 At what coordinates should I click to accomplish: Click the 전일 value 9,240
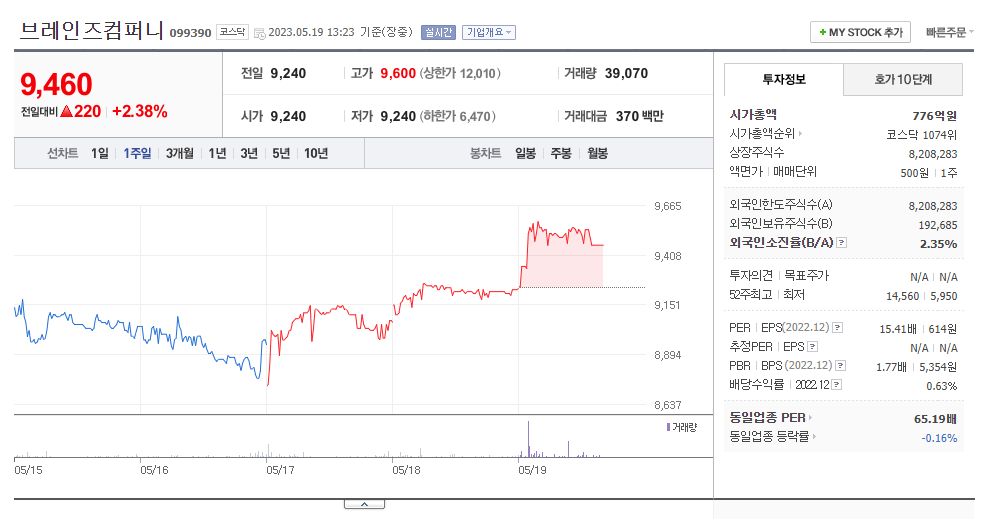click(288, 73)
